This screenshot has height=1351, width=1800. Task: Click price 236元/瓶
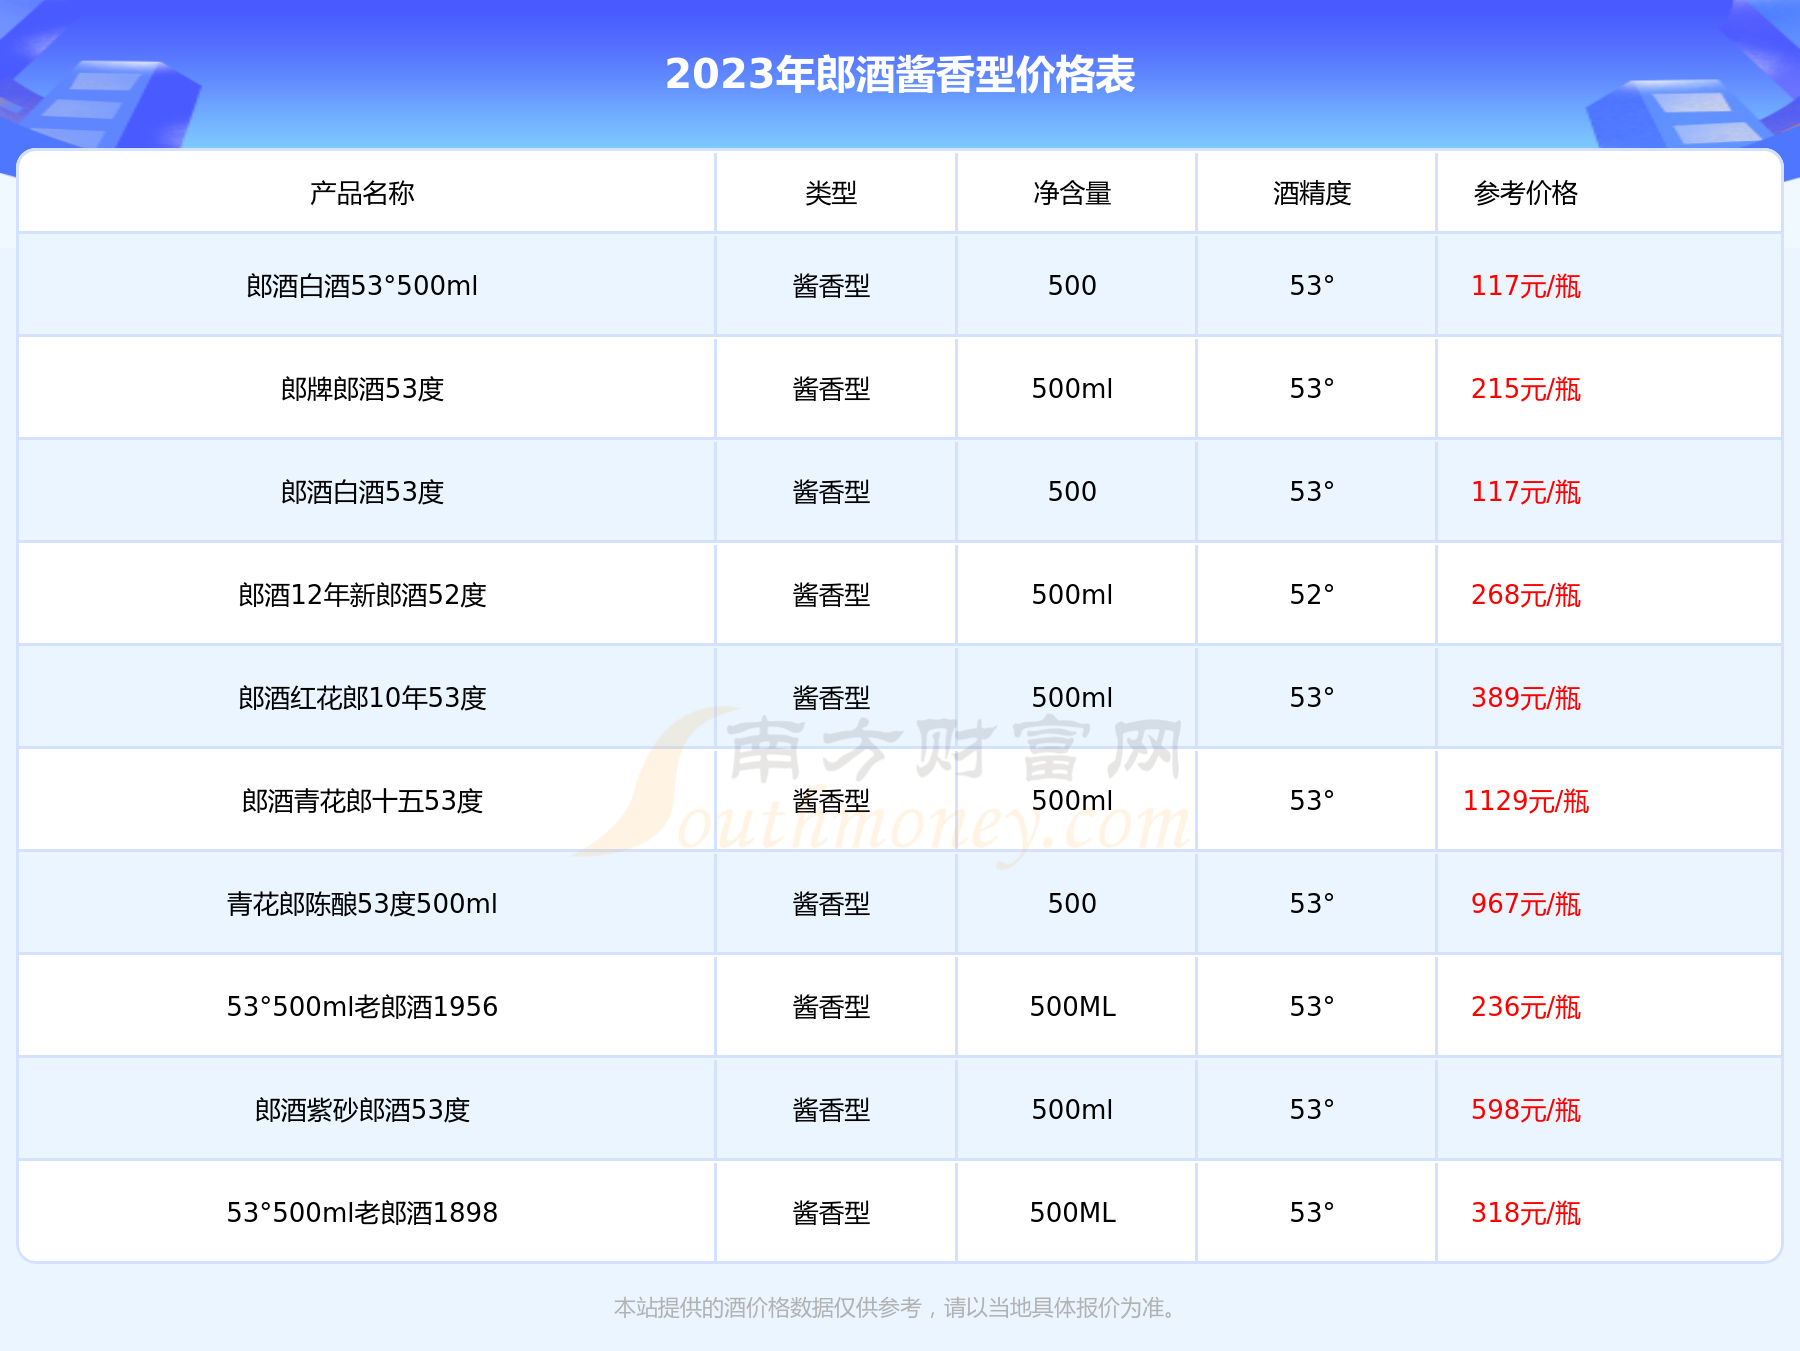click(1526, 1007)
